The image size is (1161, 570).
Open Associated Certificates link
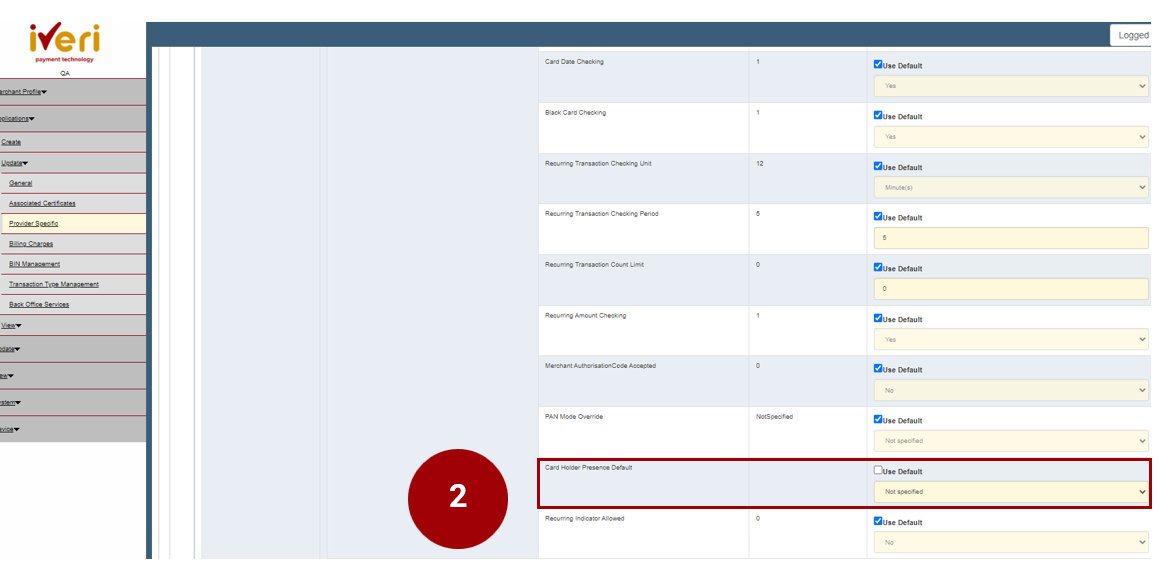pyautogui.click(x=42, y=204)
